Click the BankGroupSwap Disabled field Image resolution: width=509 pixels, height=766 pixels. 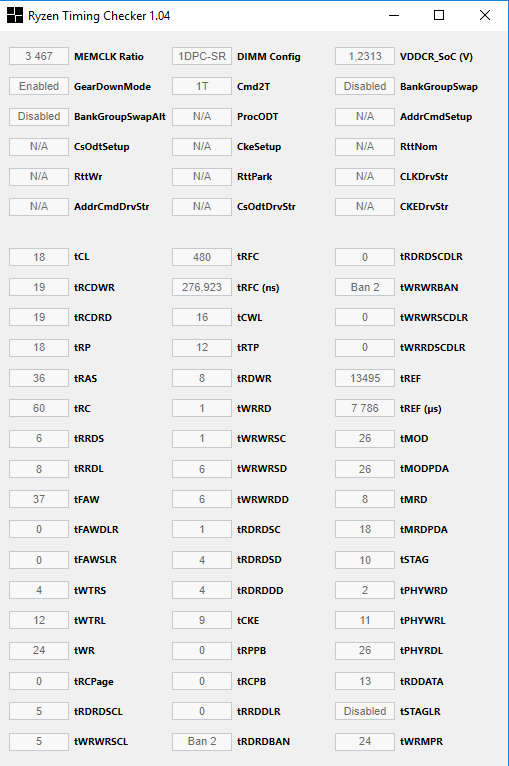click(365, 86)
